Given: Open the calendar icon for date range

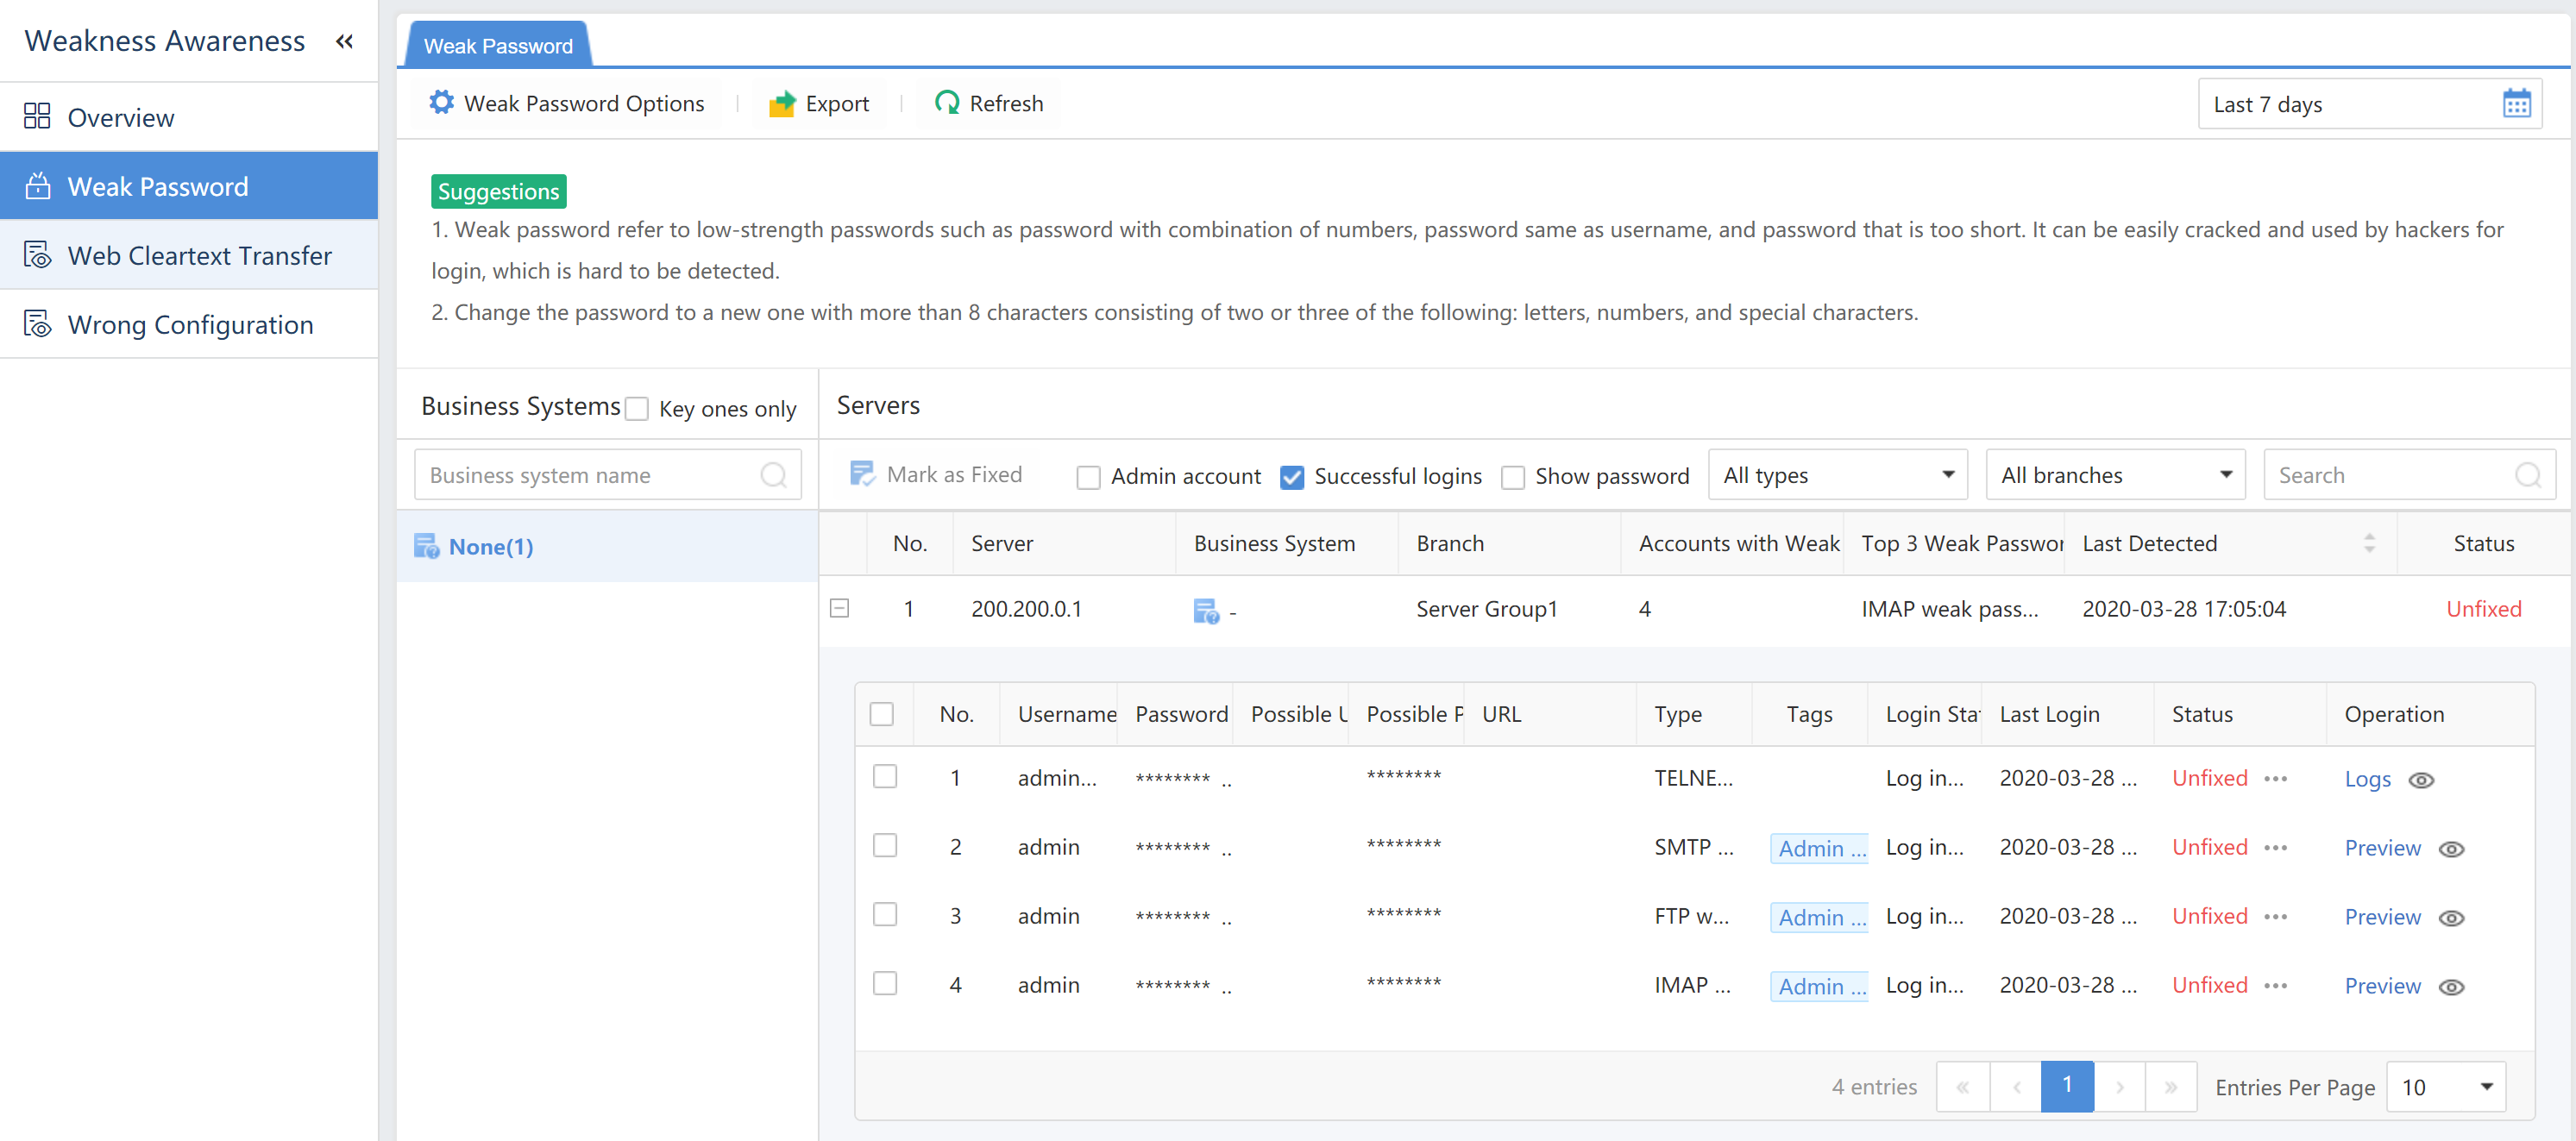Looking at the screenshot, I should (x=2516, y=104).
